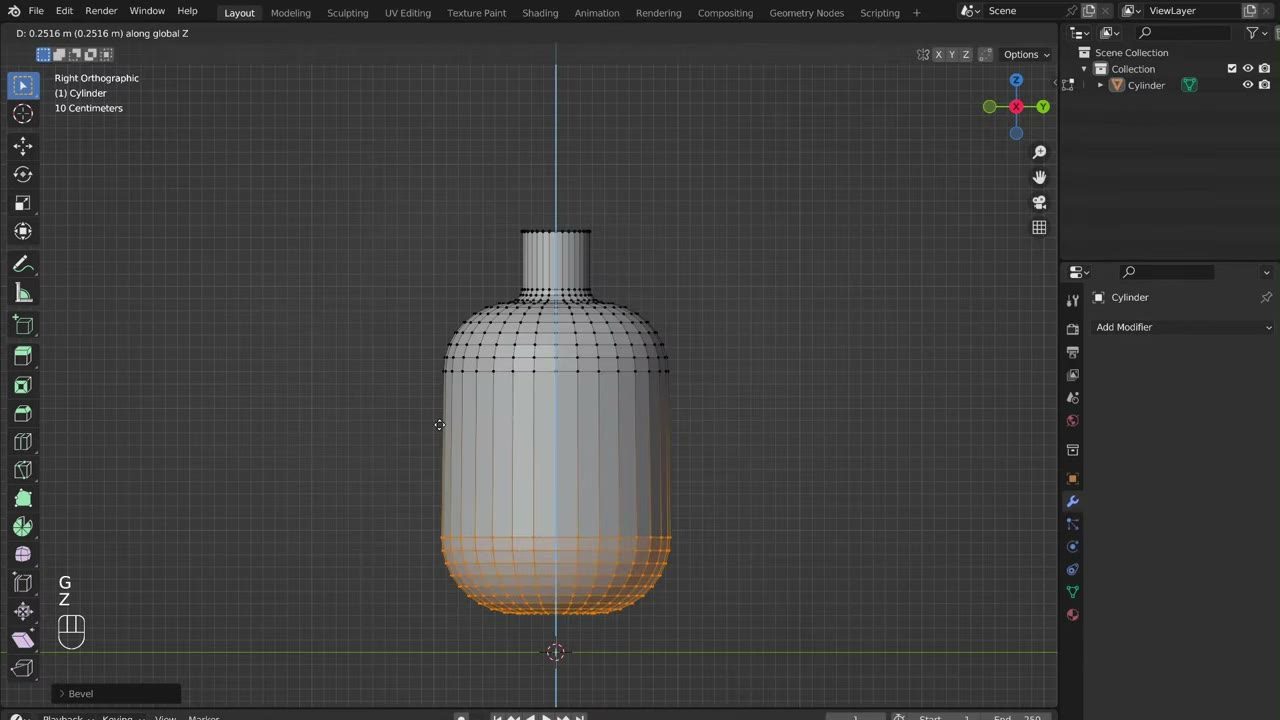Hide the Collection in viewport with eye icon
Screen dimensions: 1280x720
[x=1248, y=69]
